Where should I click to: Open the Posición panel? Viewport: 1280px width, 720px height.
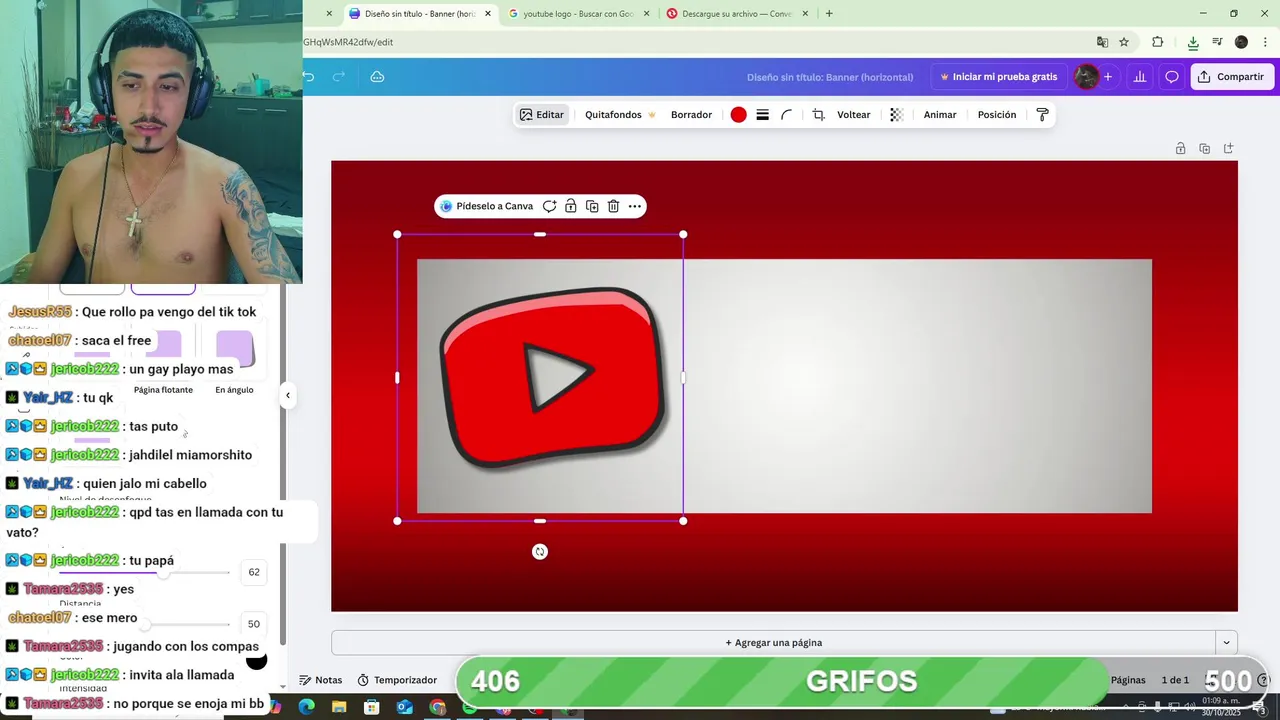[x=997, y=115]
